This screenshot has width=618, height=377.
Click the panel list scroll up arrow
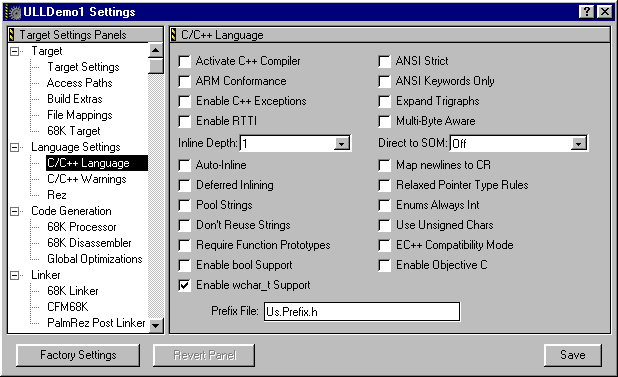pyautogui.click(x=156, y=50)
